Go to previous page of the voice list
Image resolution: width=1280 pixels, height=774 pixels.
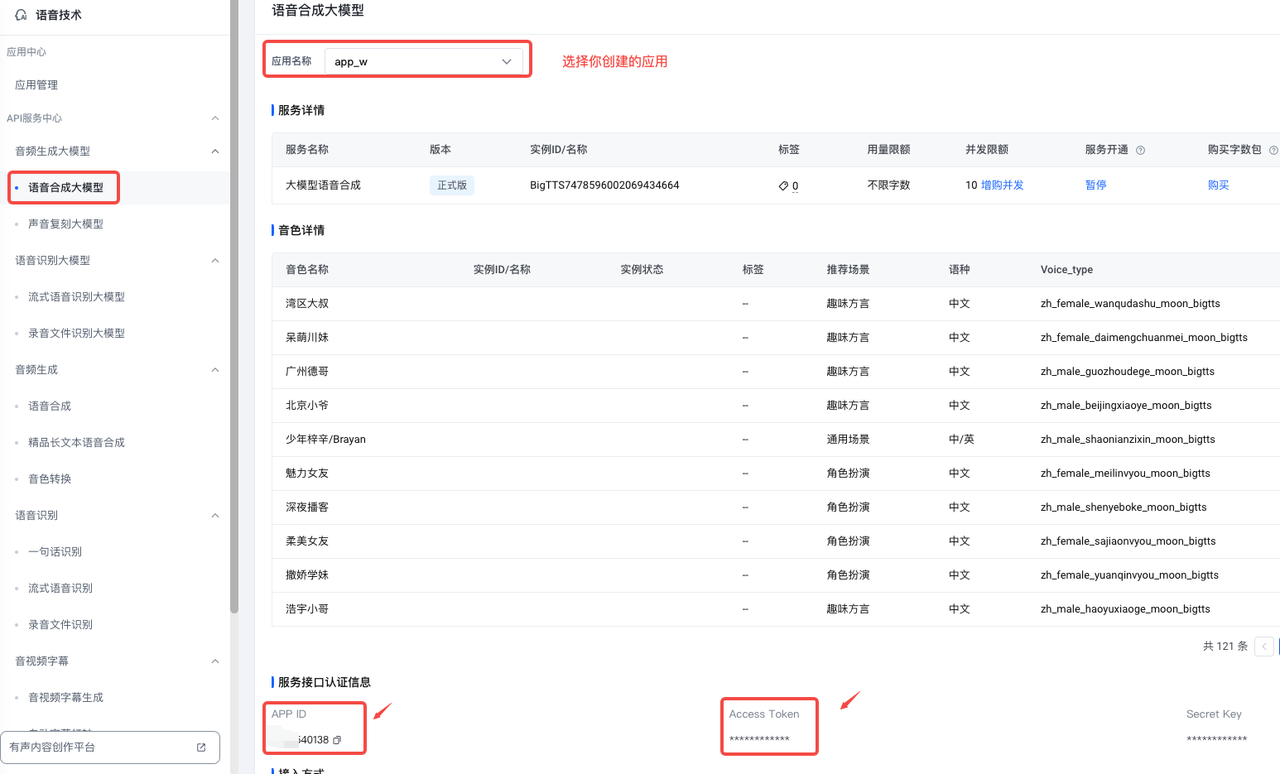pos(1264,646)
